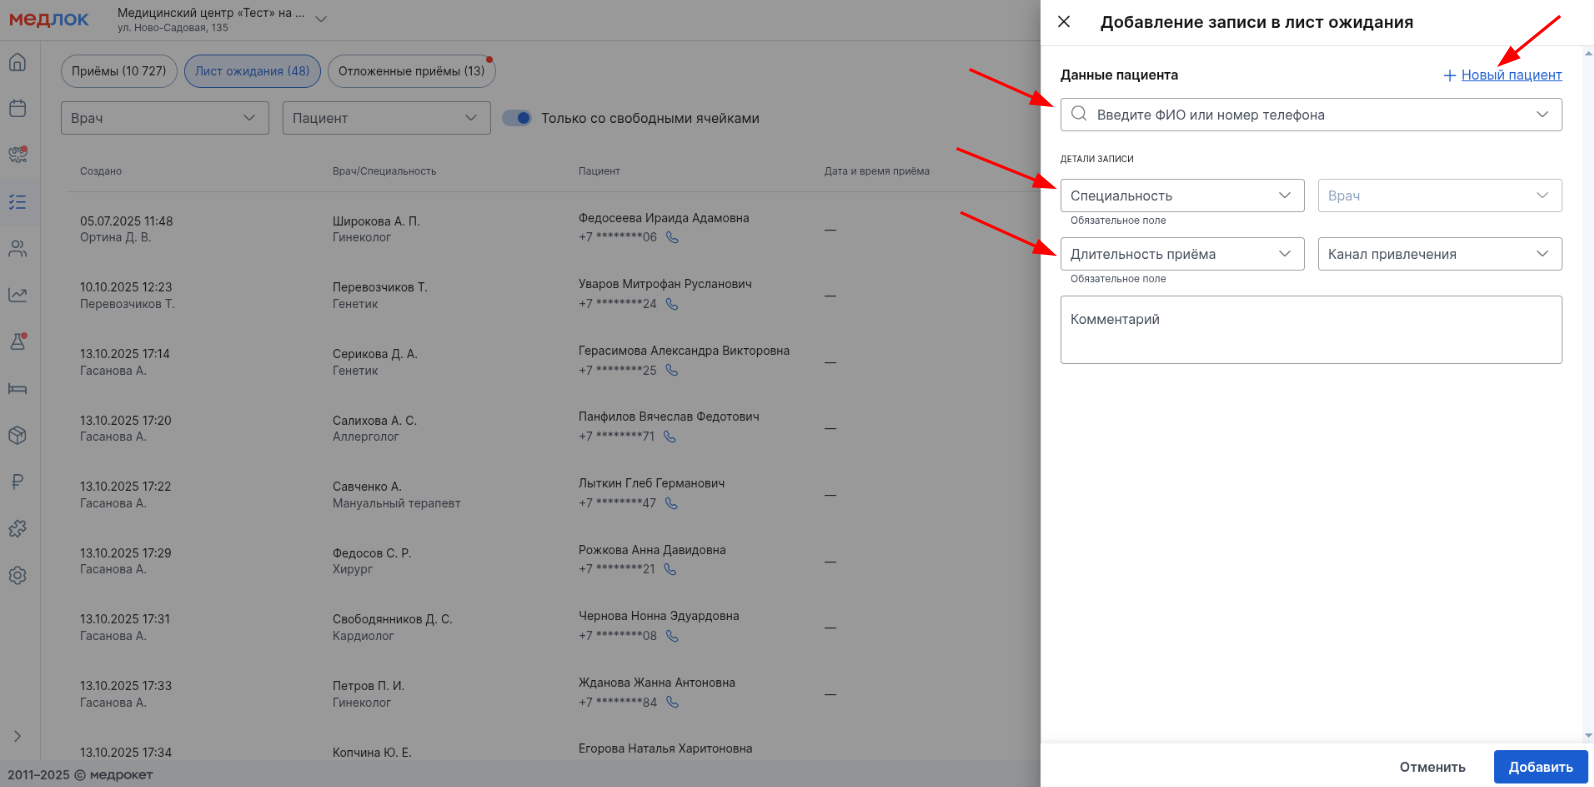Open the patients (people) icon in sidebar
The height and width of the screenshot is (787, 1594).
pos(17,249)
